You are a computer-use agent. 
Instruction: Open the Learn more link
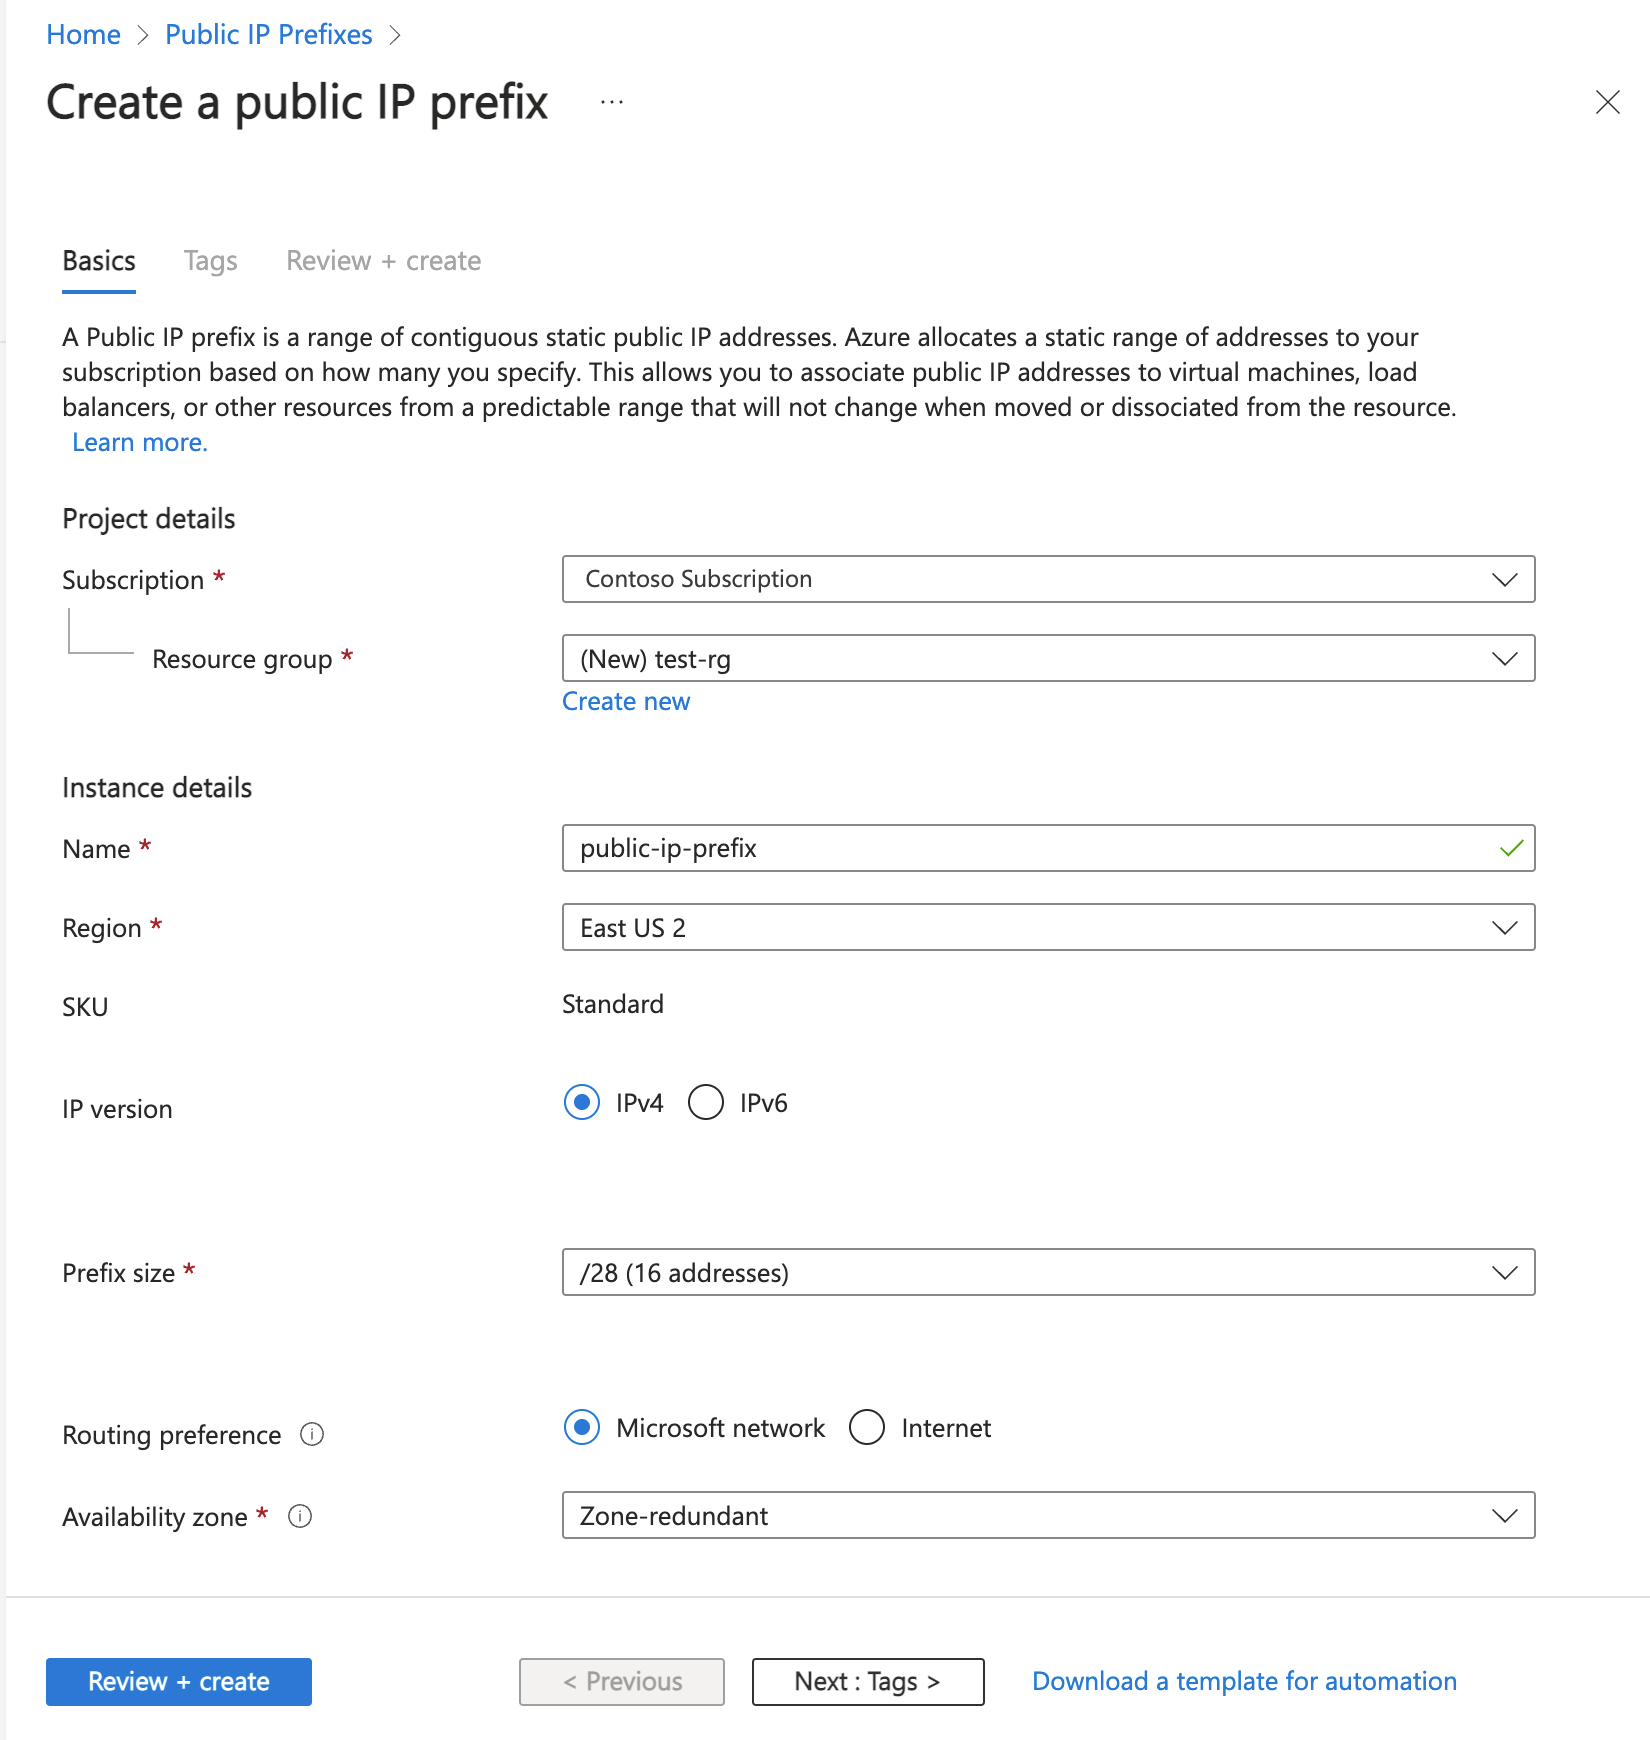tap(139, 441)
